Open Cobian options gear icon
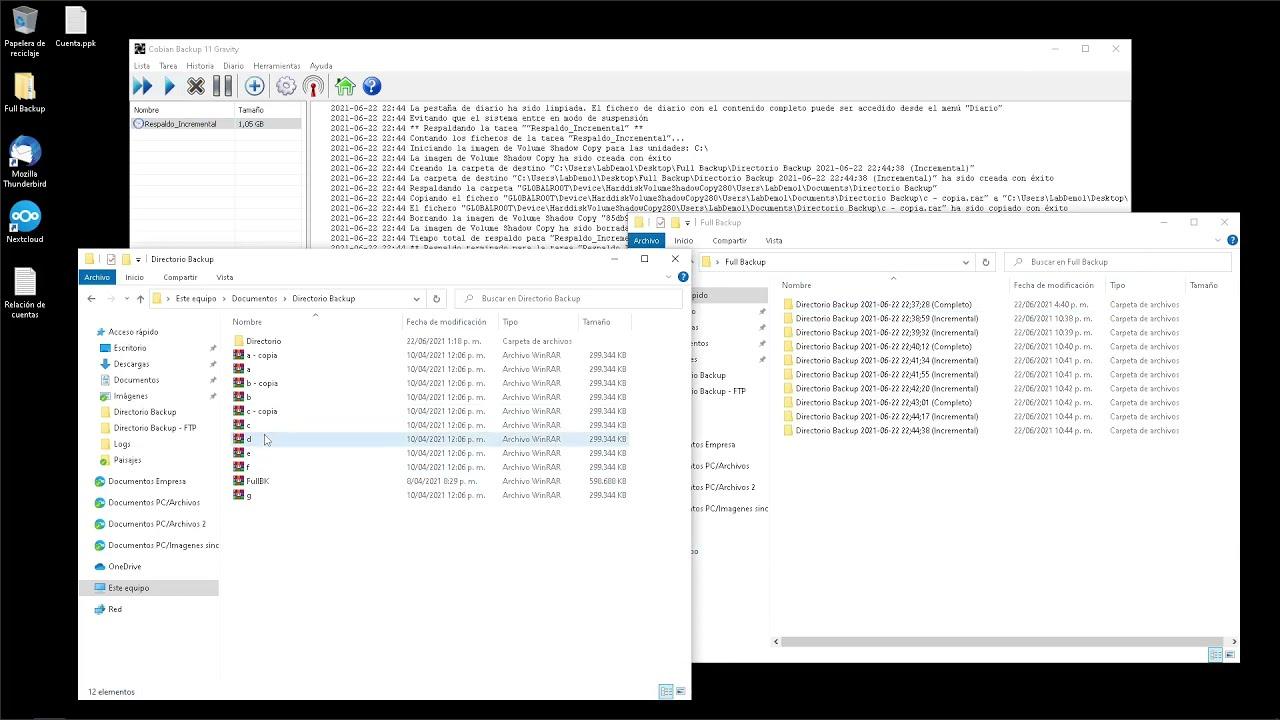This screenshot has width=1280, height=720. pyautogui.click(x=286, y=86)
